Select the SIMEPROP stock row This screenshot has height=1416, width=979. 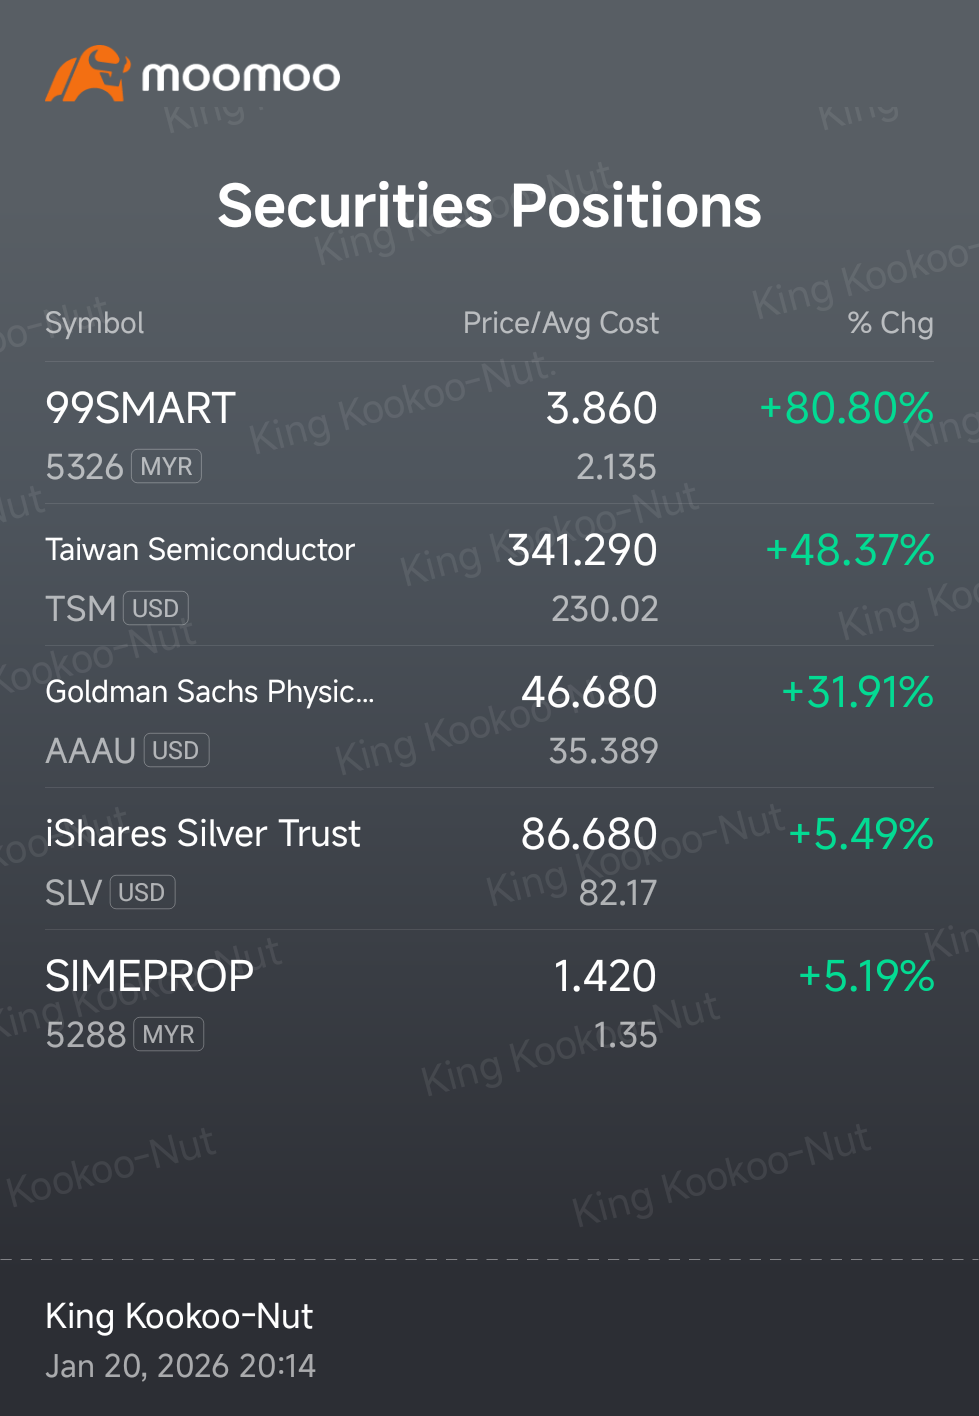(x=489, y=1001)
